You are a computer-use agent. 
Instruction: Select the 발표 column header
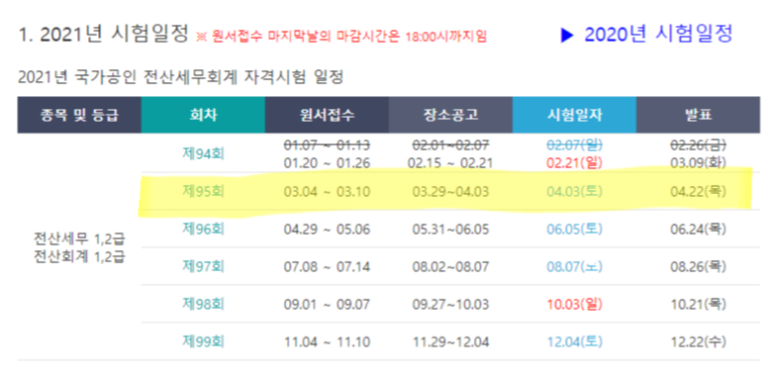click(x=698, y=115)
